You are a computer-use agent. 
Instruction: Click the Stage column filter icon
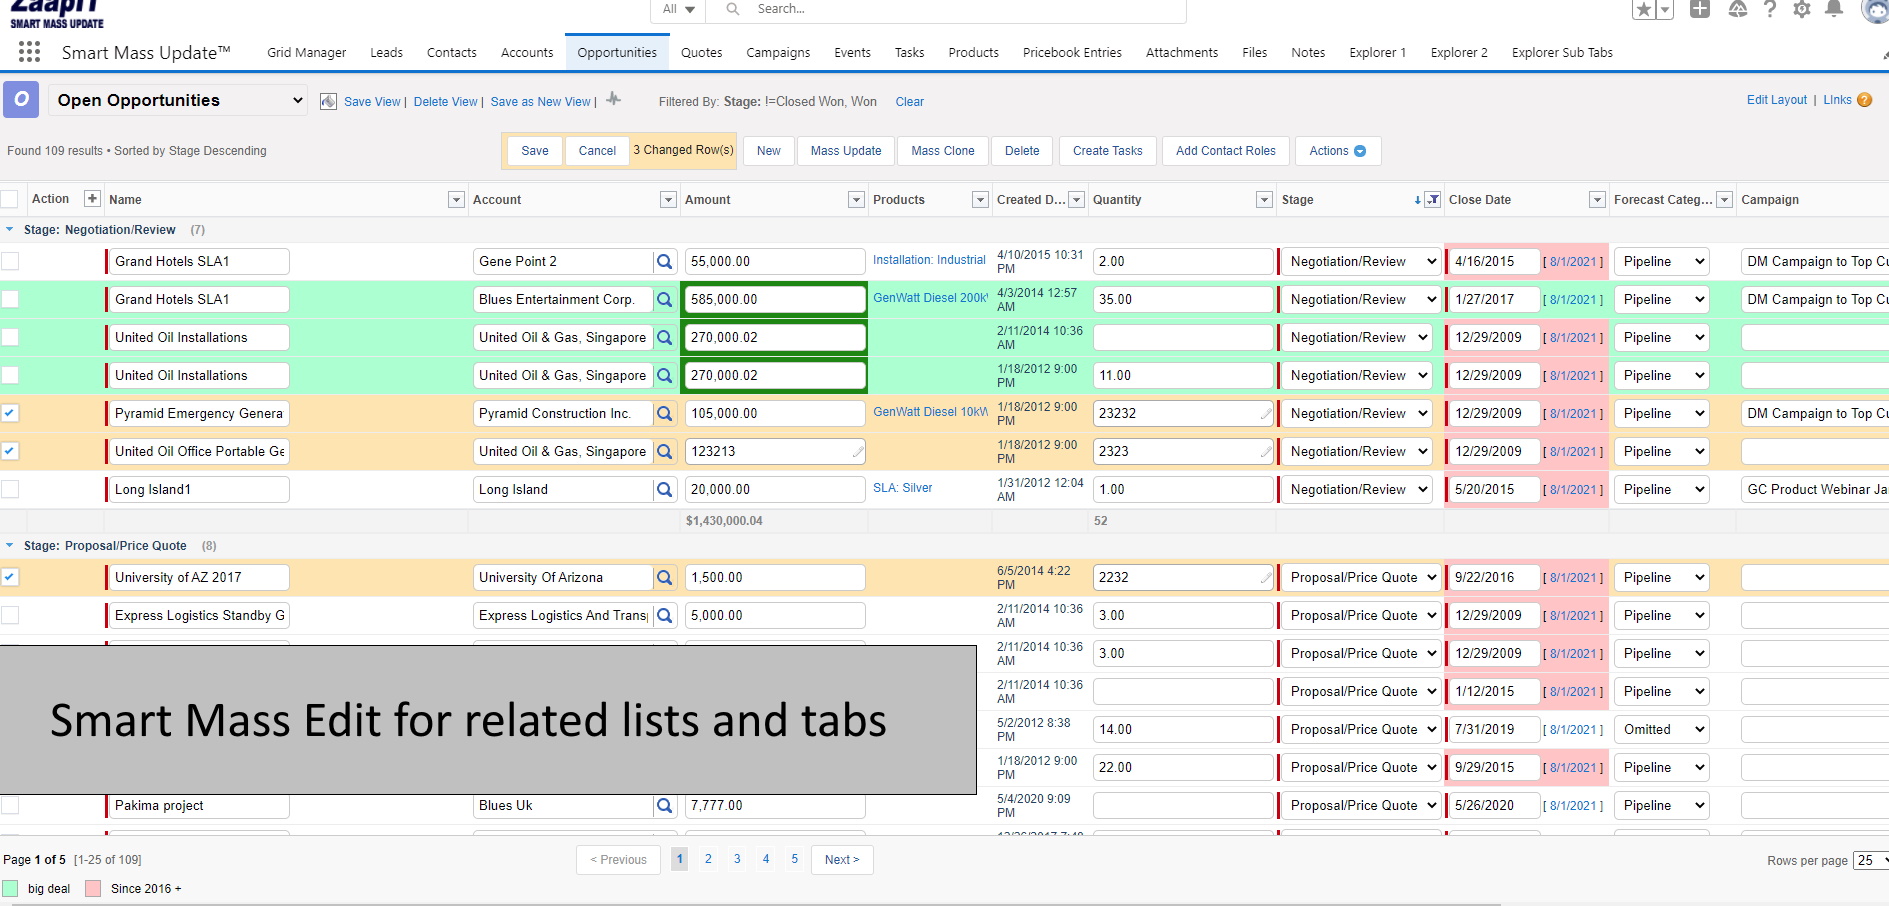[1433, 200]
